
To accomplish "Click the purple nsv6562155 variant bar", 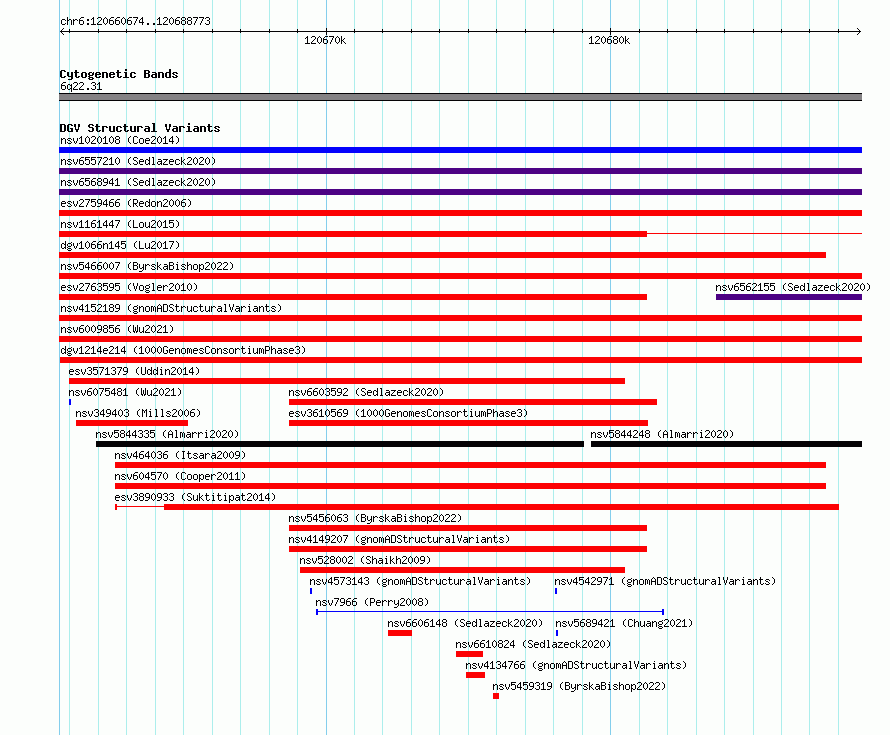I will tap(789, 297).
